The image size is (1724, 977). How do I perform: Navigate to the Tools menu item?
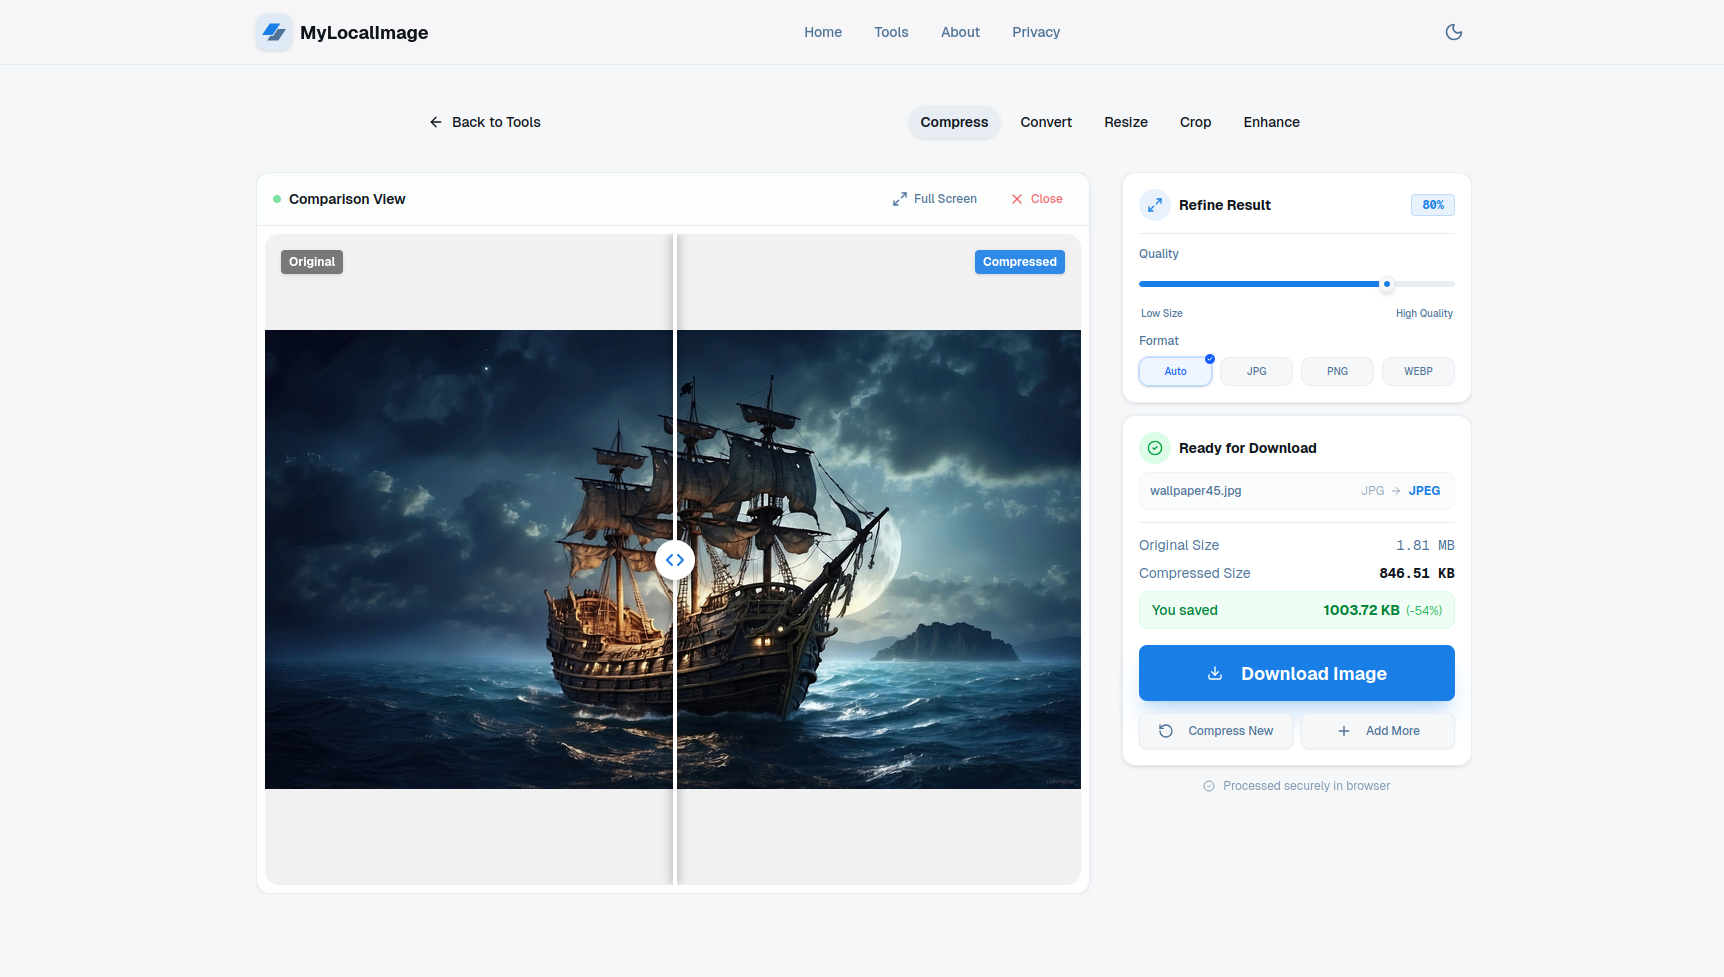point(891,32)
